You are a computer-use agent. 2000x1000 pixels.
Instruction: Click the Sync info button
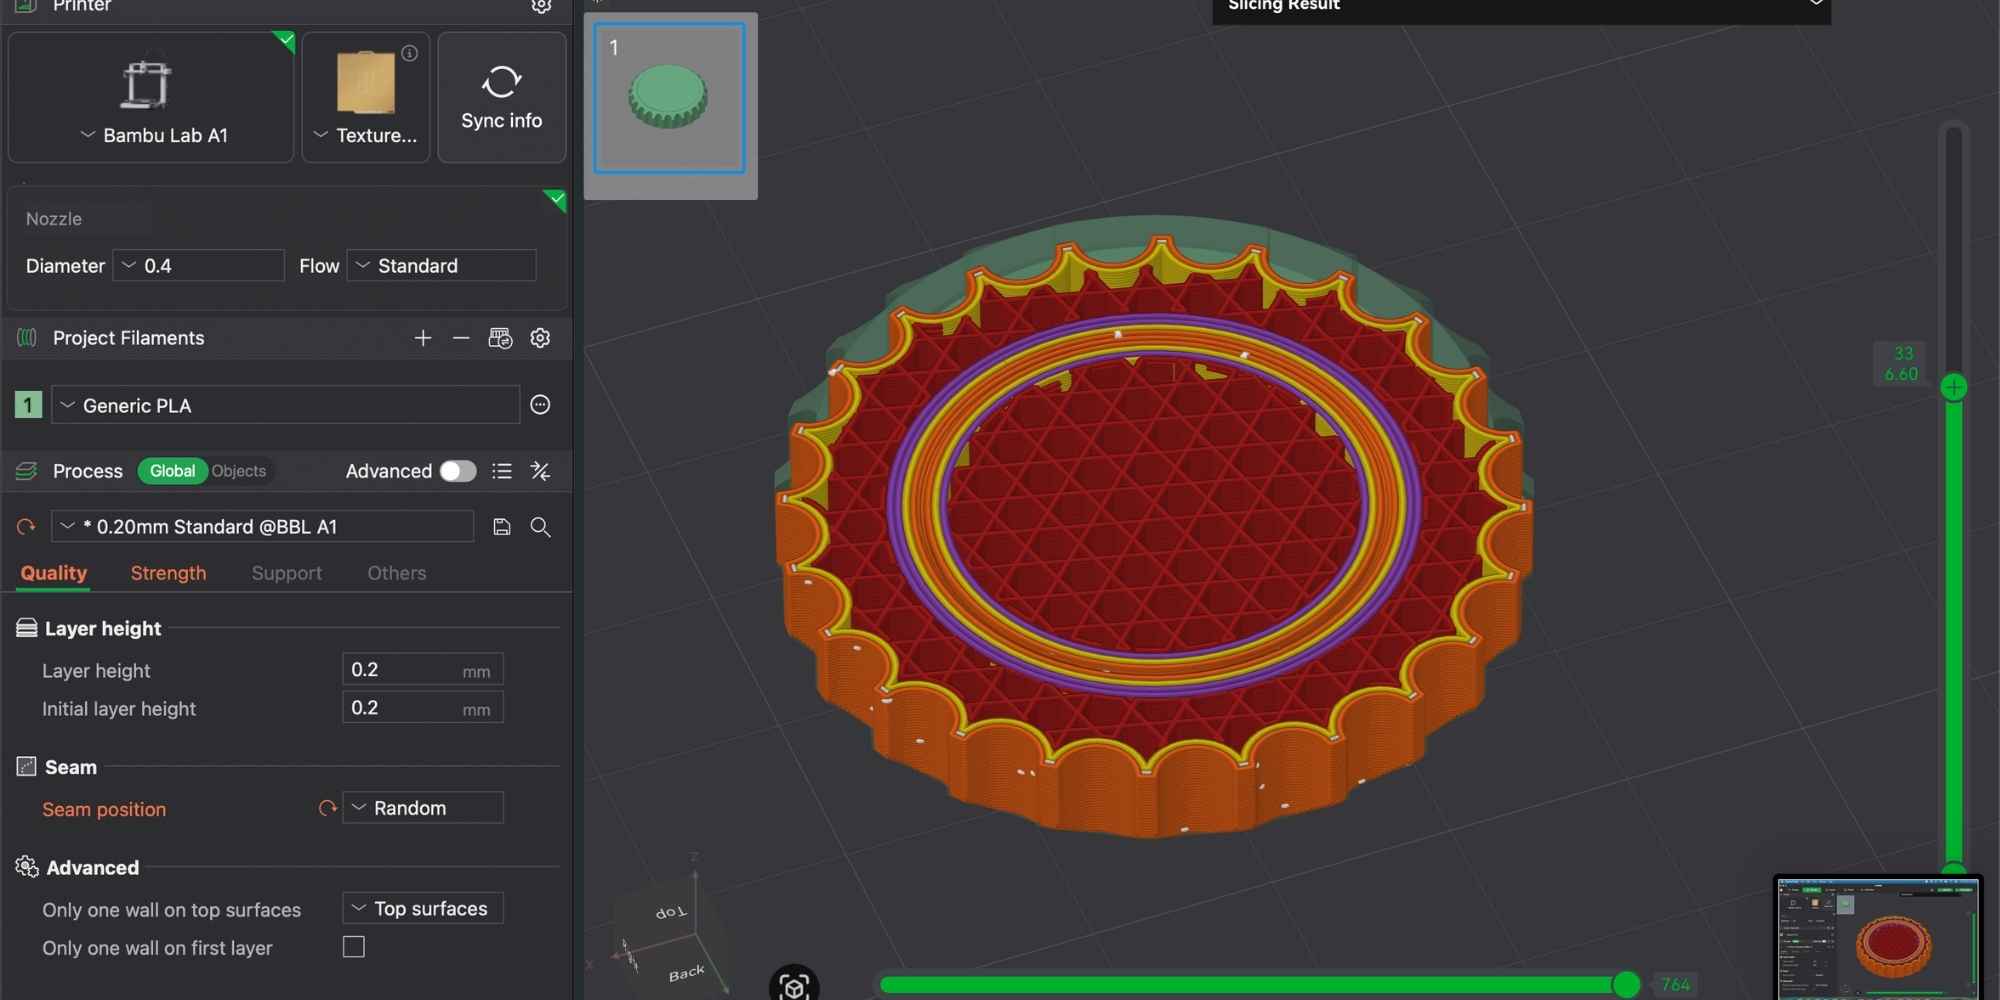click(x=502, y=97)
